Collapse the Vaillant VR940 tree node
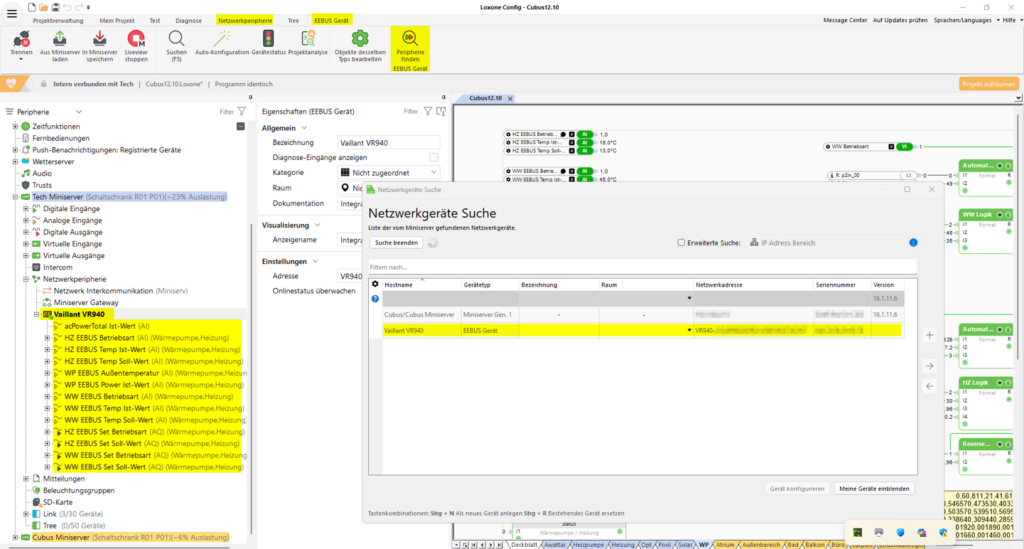This screenshot has height=549, width=1024. [x=36, y=314]
